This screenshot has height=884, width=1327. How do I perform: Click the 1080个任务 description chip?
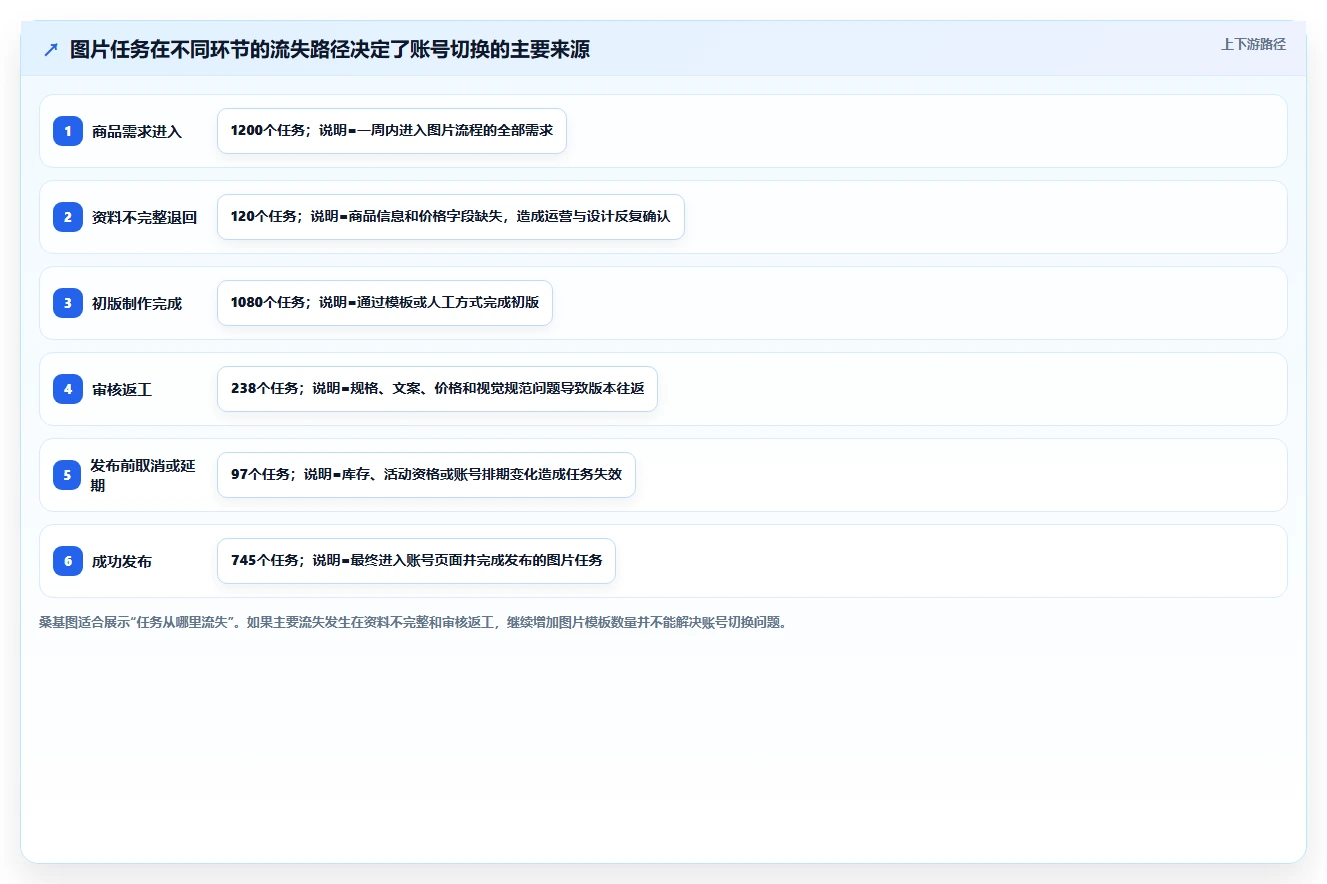(385, 303)
